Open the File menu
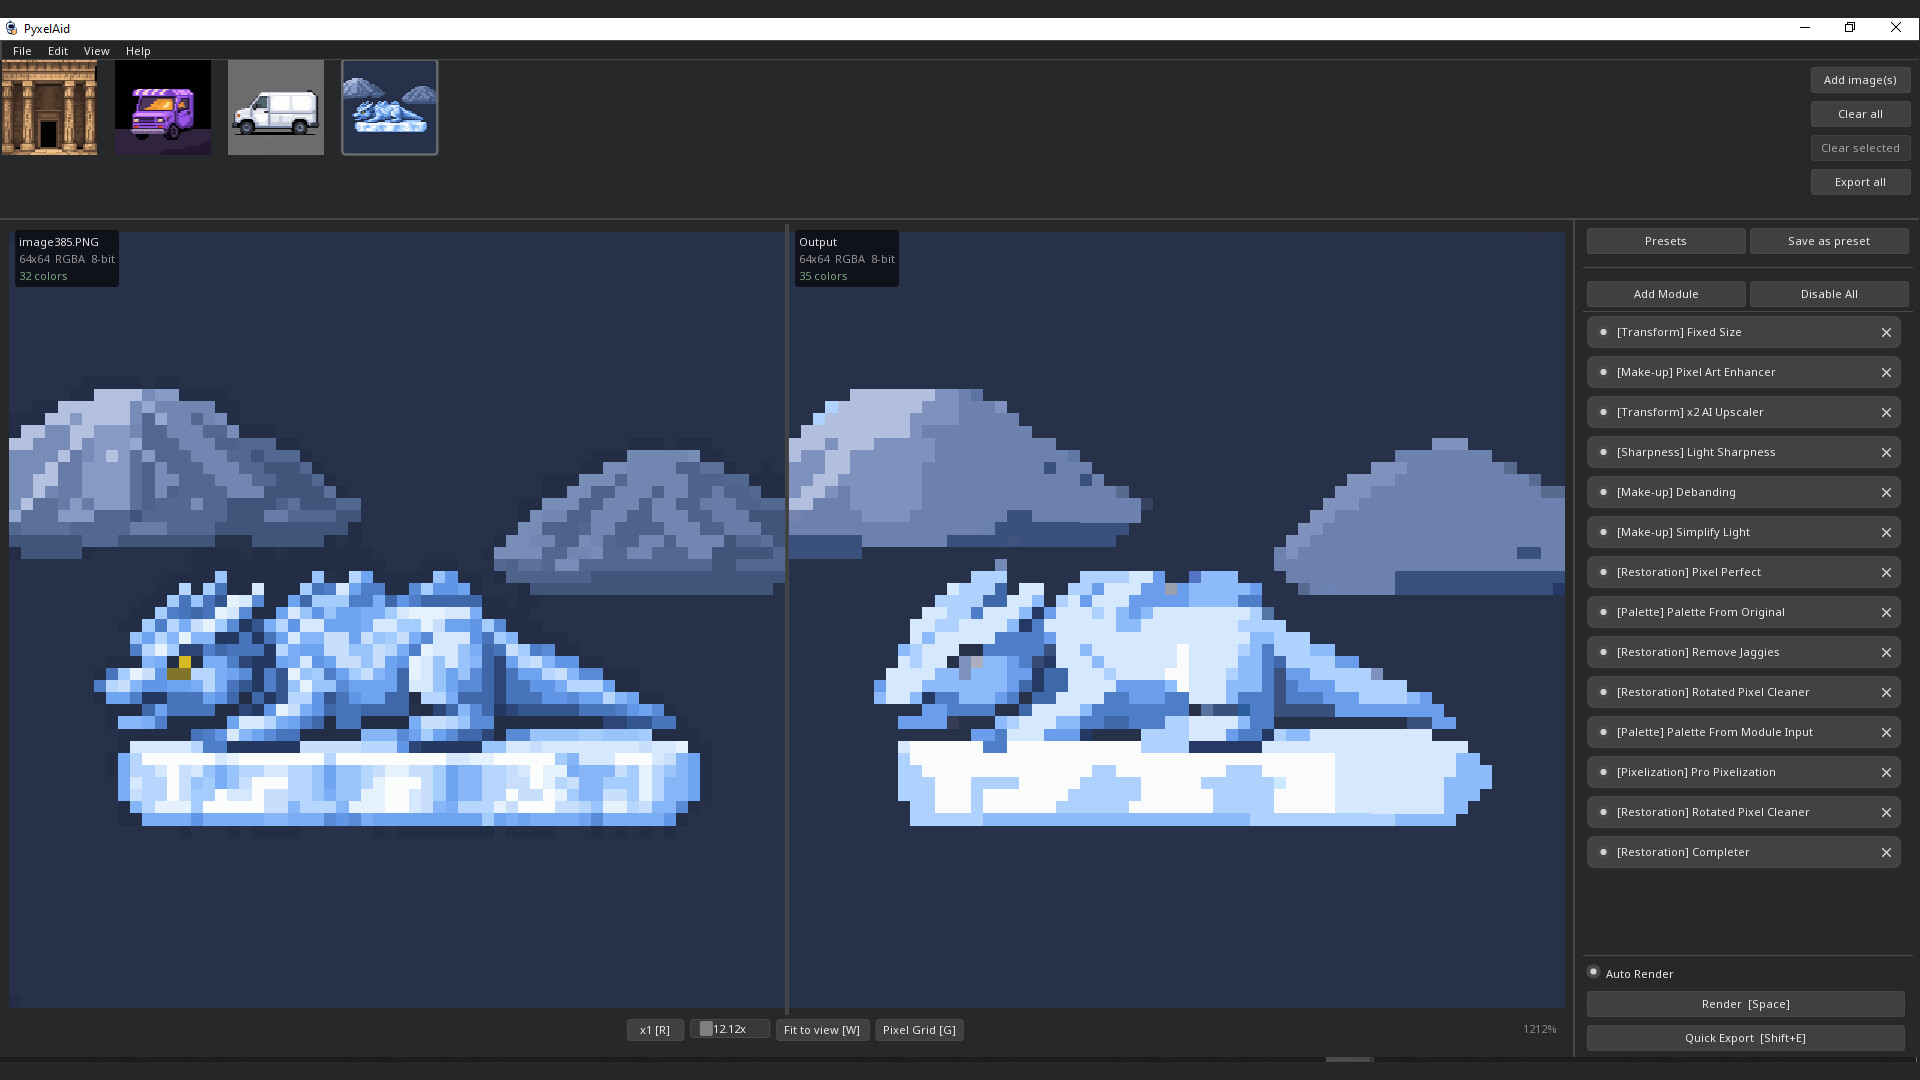The height and width of the screenshot is (1080, 1920). [22, 51]
